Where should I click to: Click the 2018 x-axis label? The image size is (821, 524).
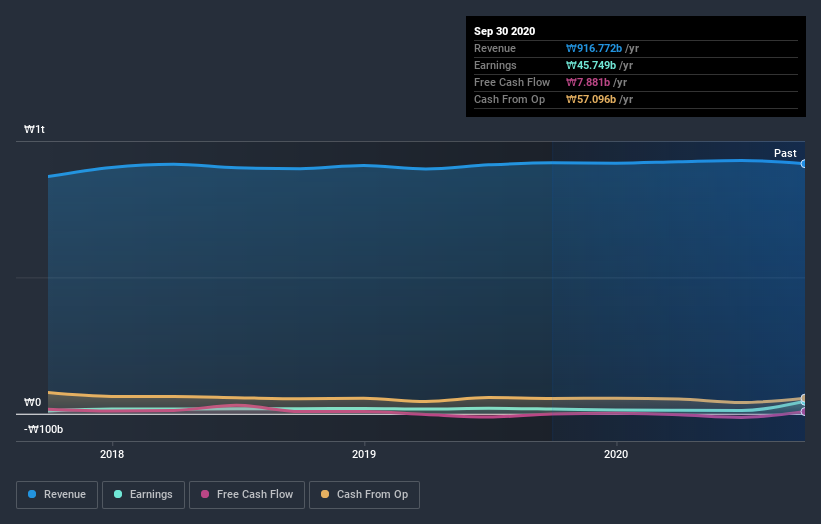[112, 454]
